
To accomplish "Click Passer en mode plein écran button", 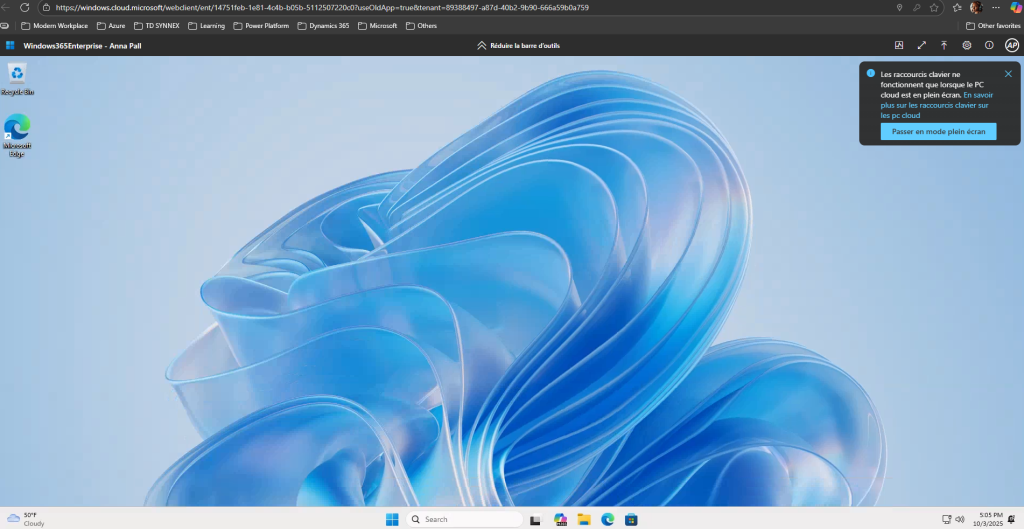I will (938, 132).
